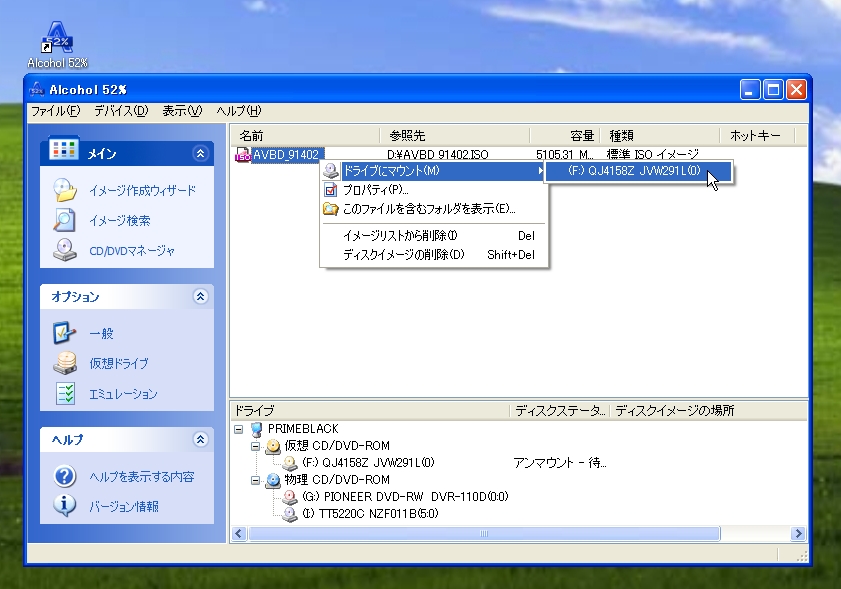Click the 仮想ドライブ disc stack icon
This screenshot has height=589, width=841.
65,363
